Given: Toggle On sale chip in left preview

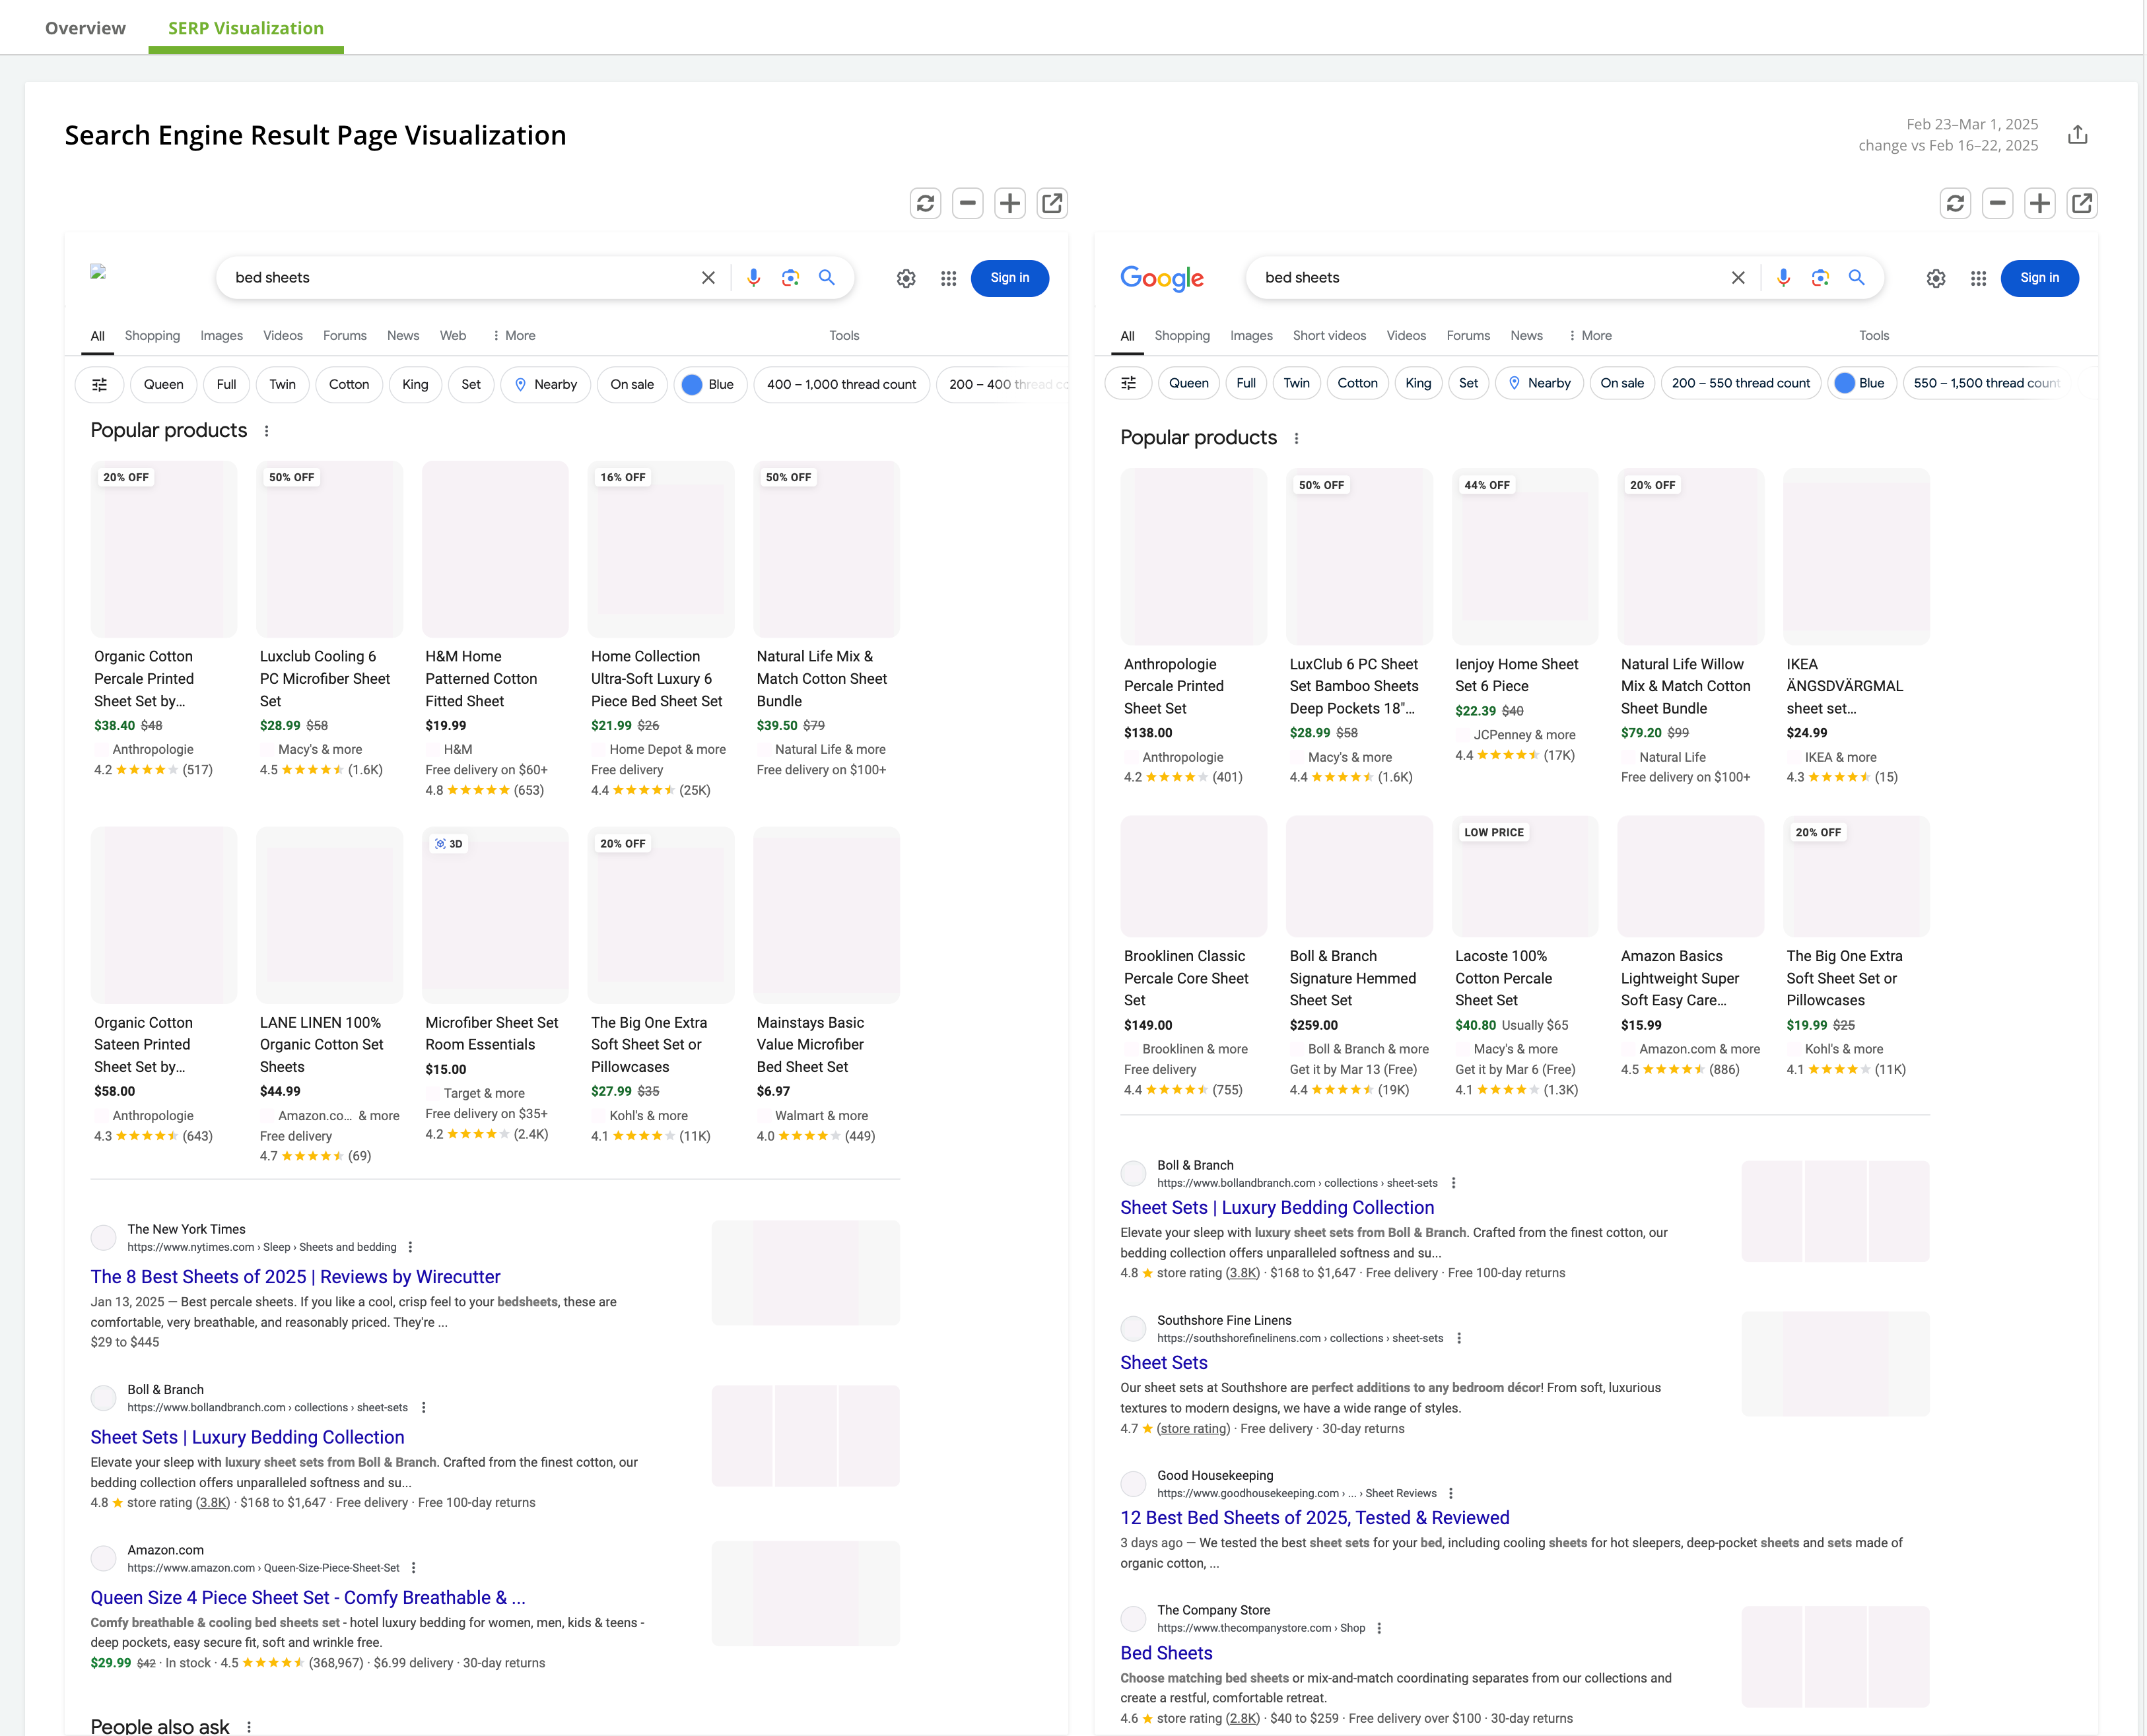Looking at the screenshot, I should pyautogui.click(x=632, y=385).
